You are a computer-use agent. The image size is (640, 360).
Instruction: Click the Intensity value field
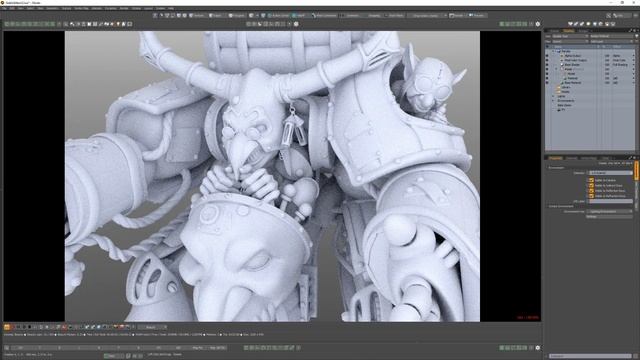[611, 173]
